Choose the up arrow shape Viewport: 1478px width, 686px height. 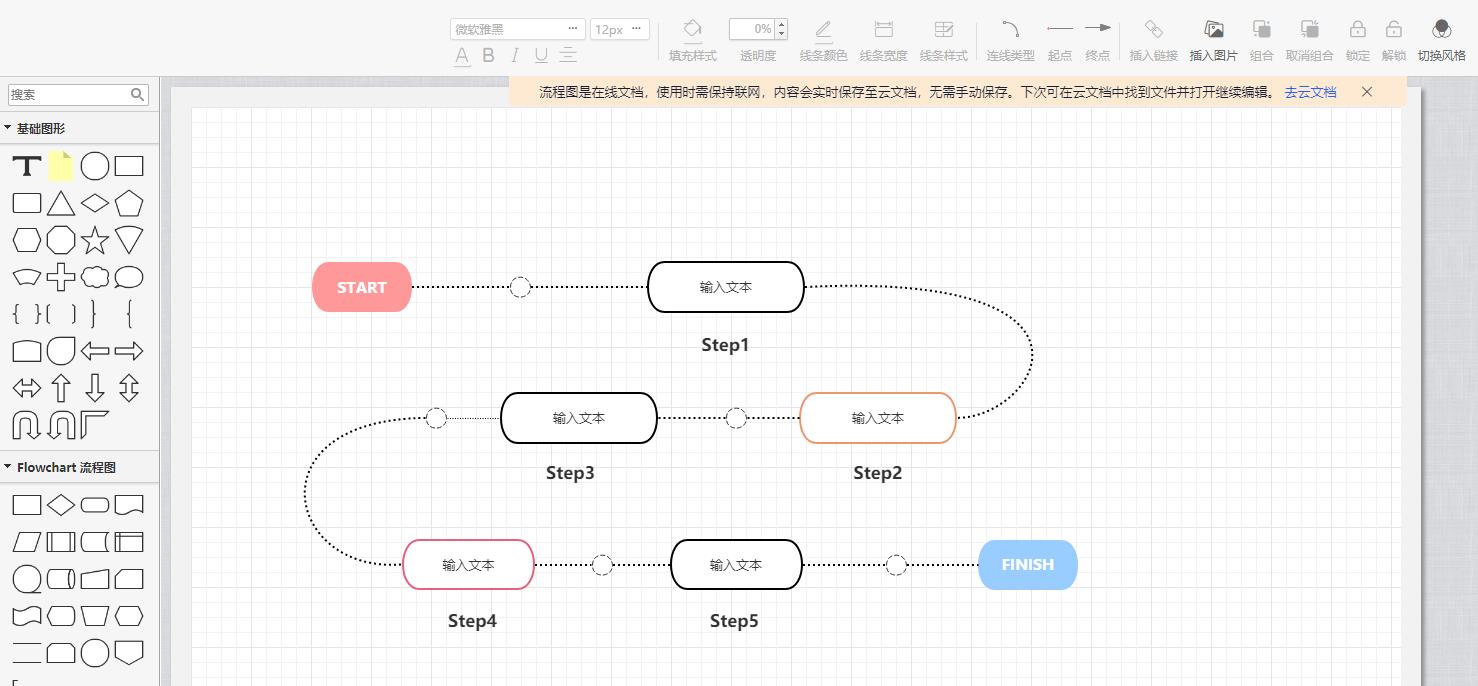click(x=61, y=388)
